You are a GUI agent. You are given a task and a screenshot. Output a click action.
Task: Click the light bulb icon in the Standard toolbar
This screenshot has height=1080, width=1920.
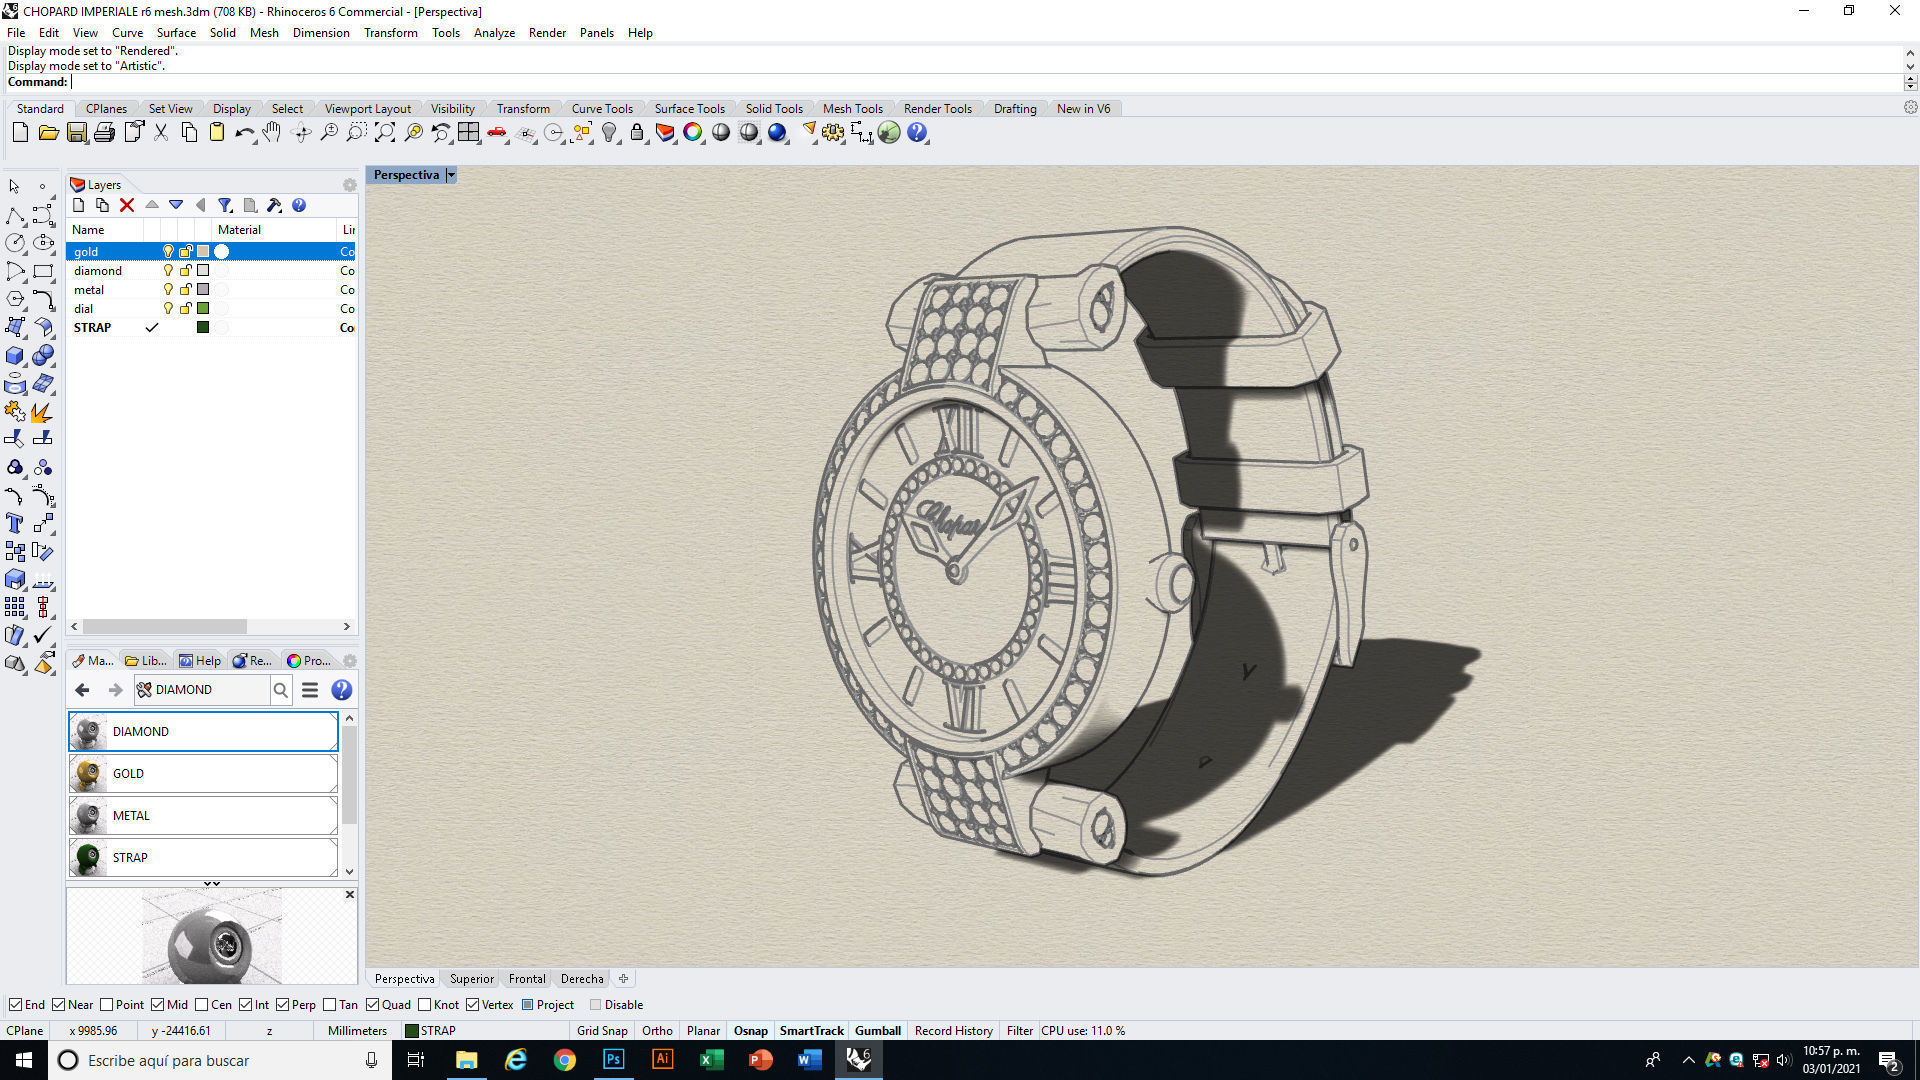click(x=609, y=132)
